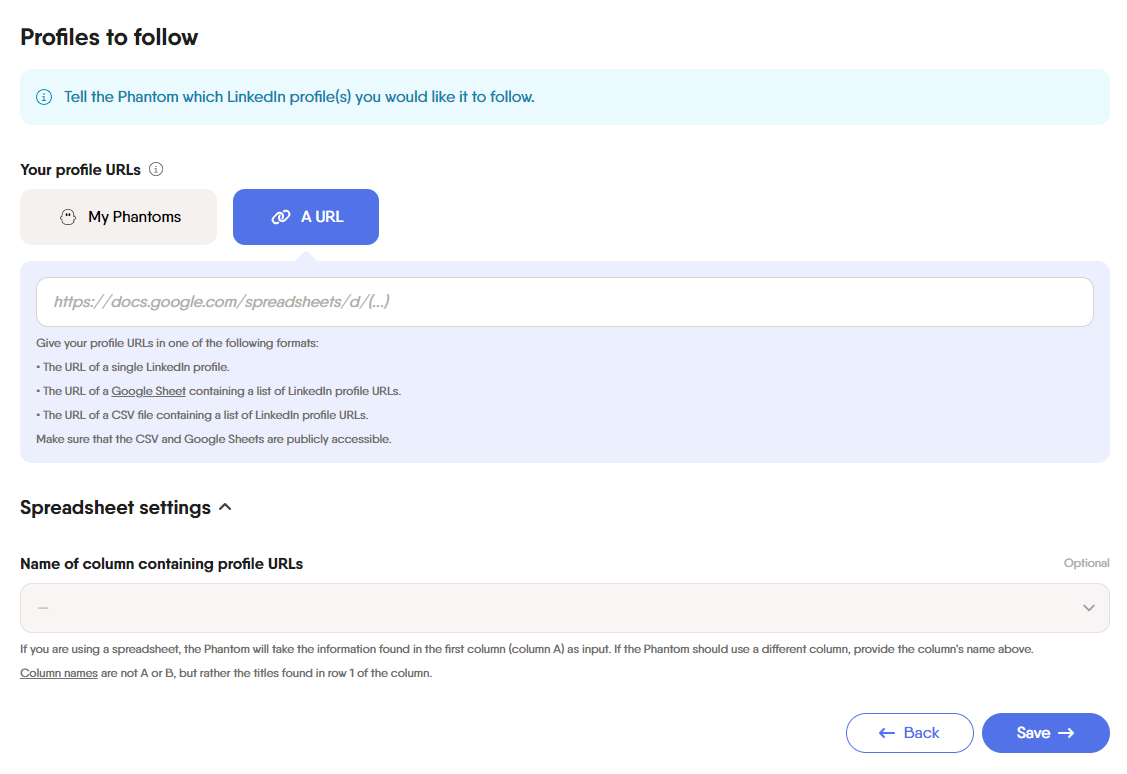Click the Optional label

point(1087,563)
